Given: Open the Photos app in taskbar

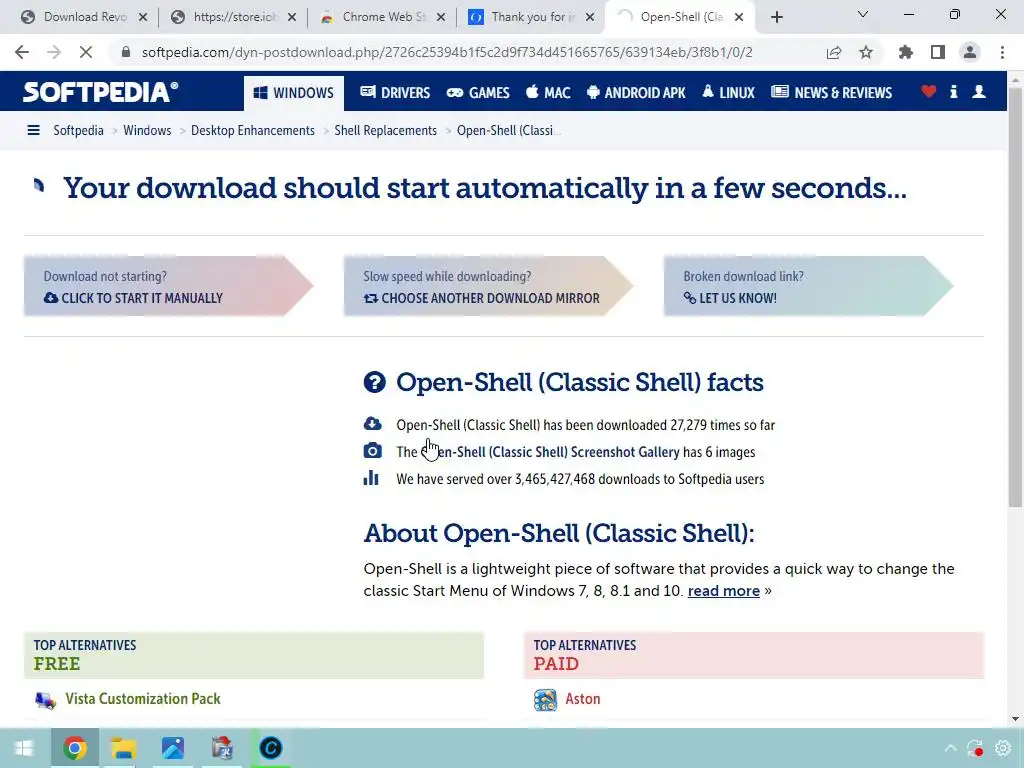Looking at the screenshot, I should point(173,748).
